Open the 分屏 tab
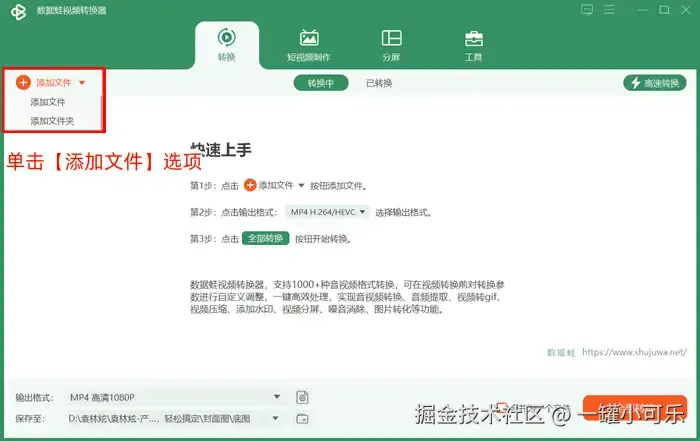700x441 pixels. click(x=392, y=45)
